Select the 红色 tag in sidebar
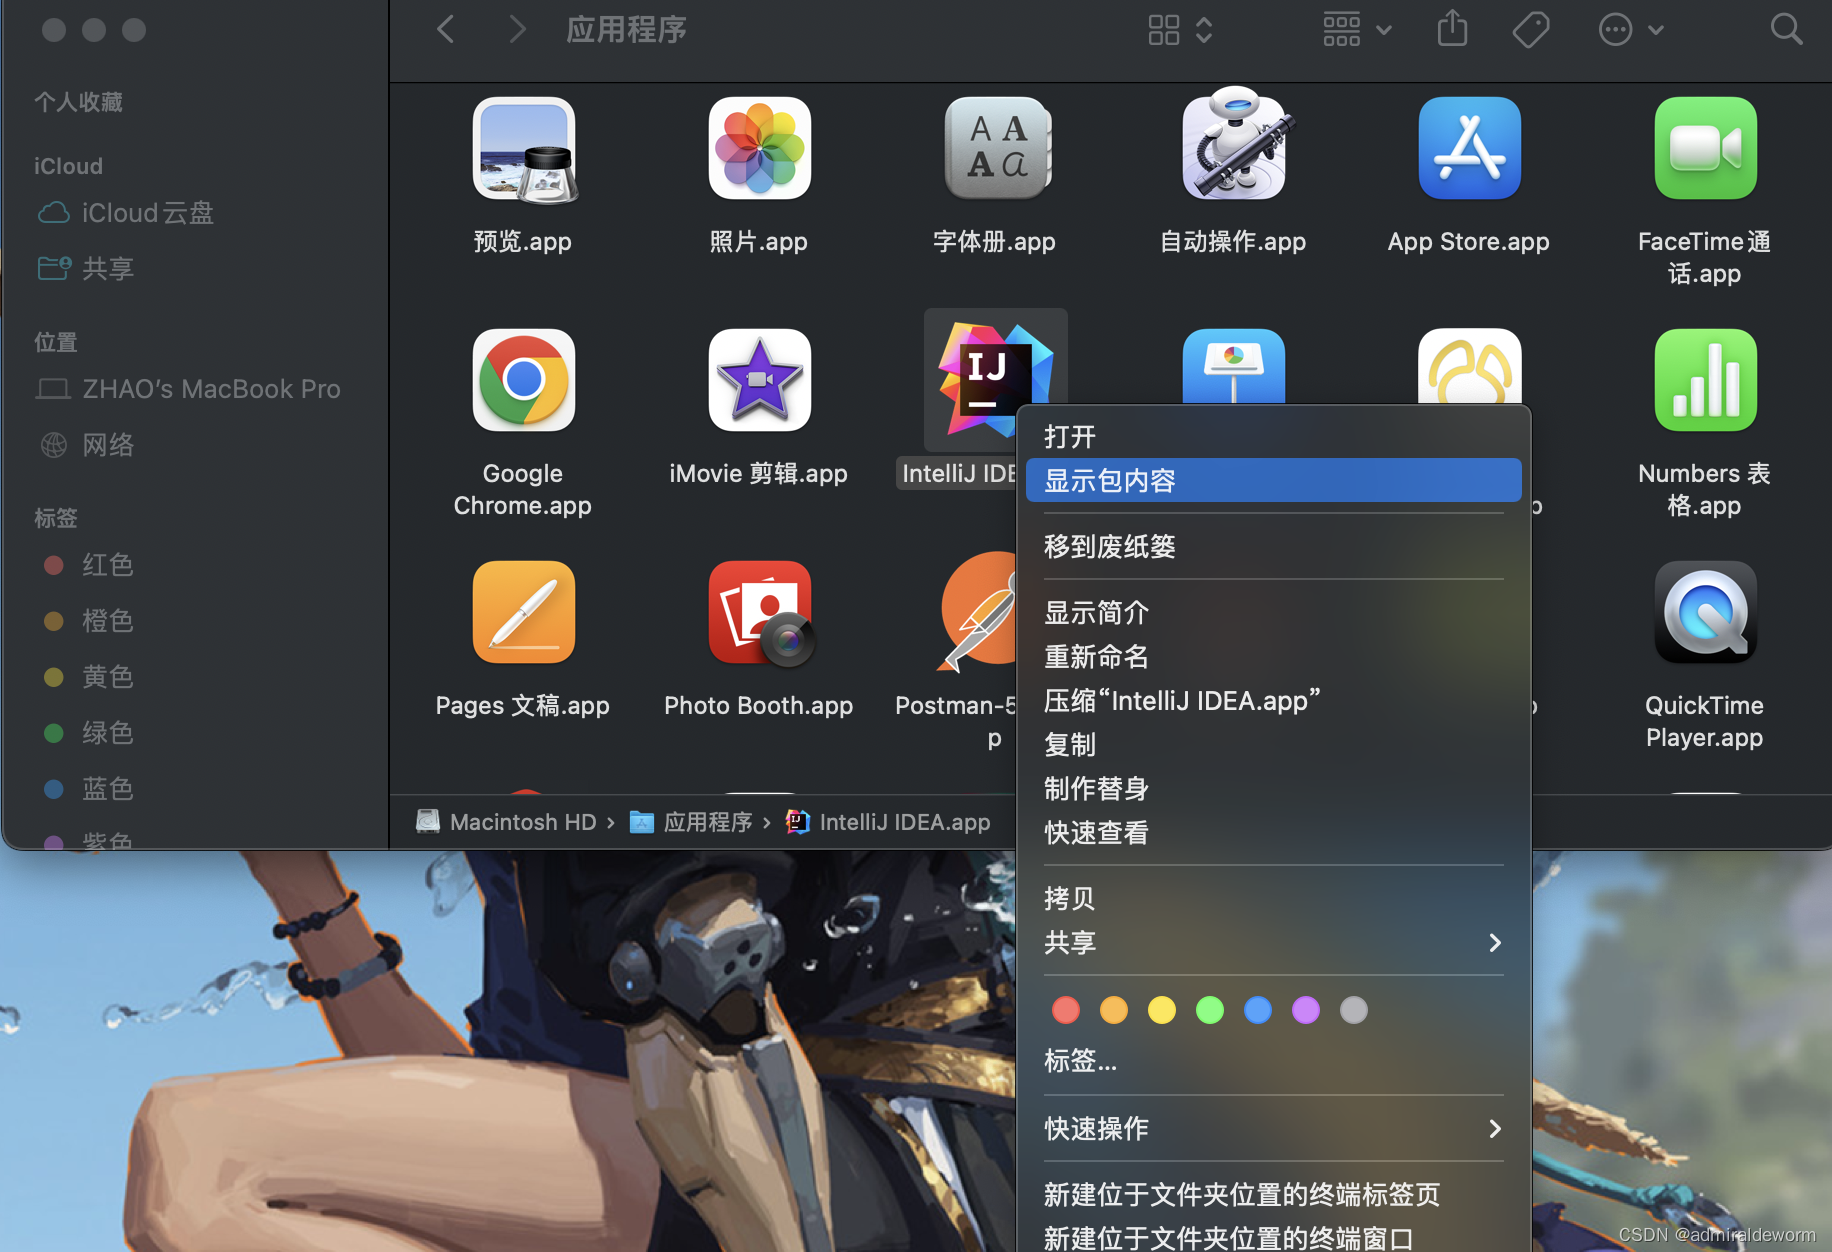1832x1252 pixels. coord(88,565)
